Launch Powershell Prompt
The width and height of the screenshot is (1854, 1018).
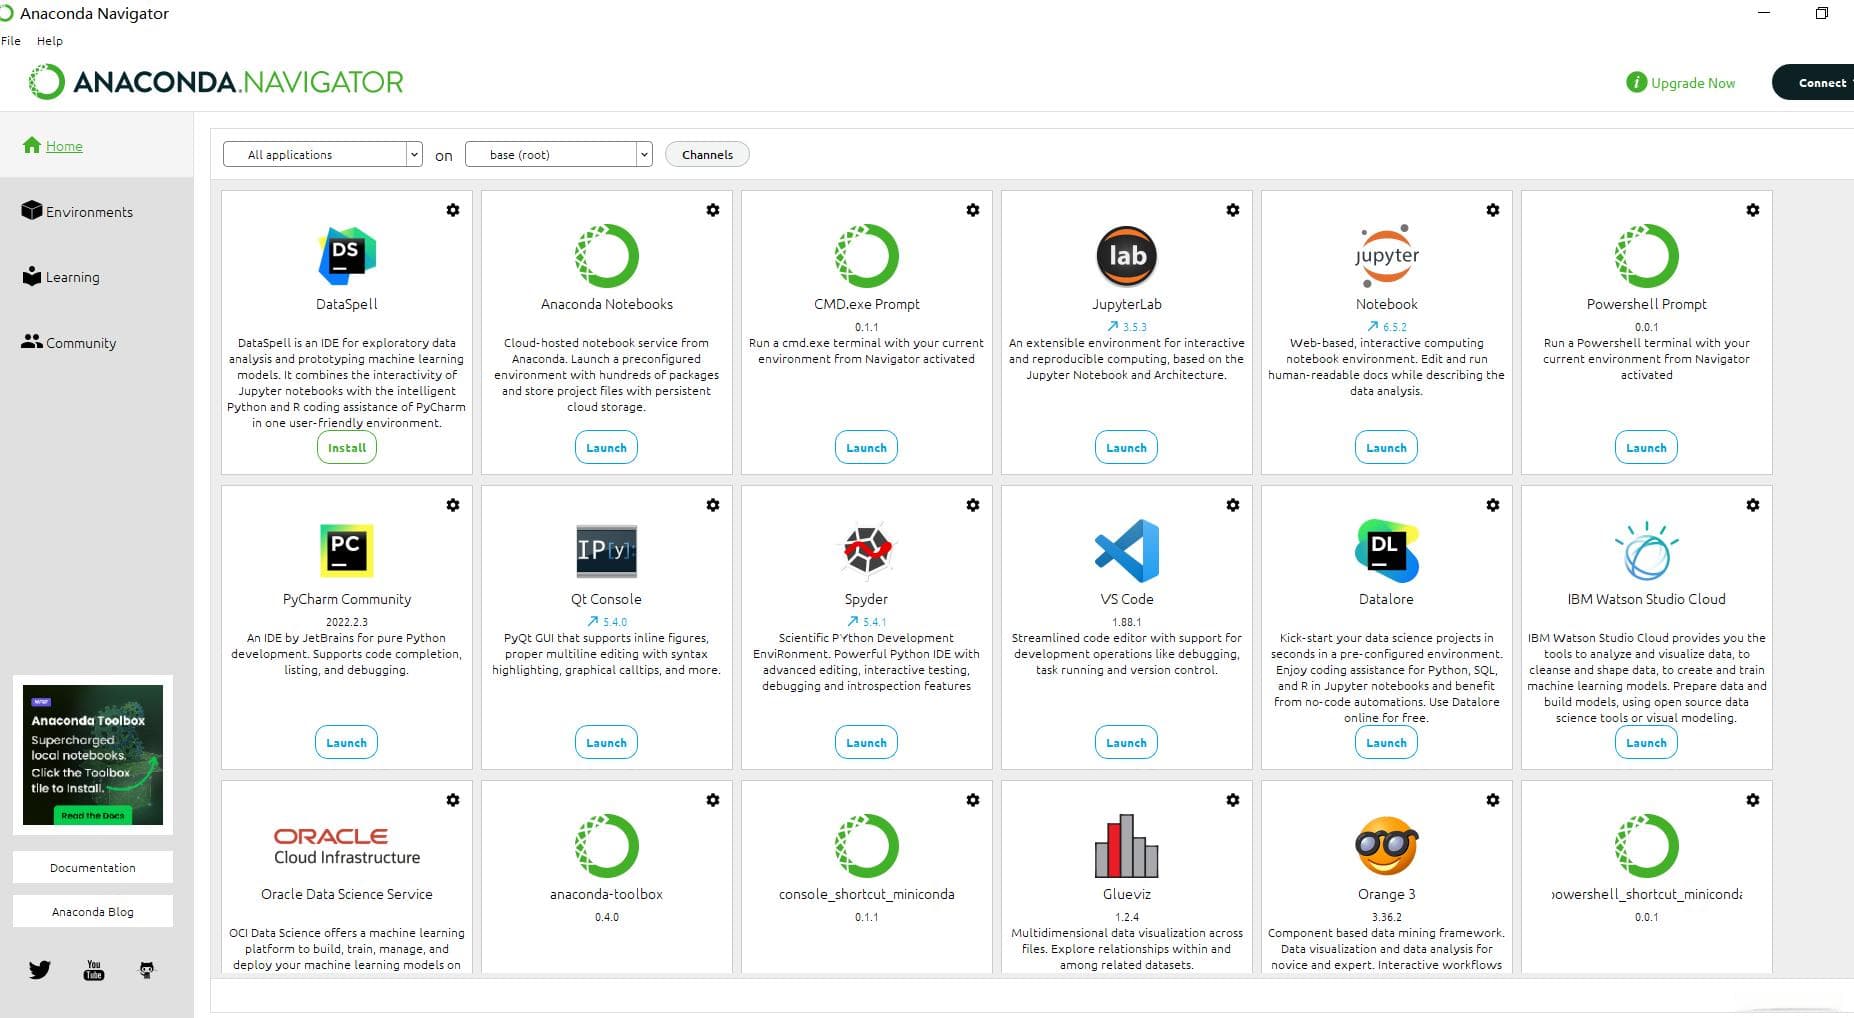(x=1646, y=447)
